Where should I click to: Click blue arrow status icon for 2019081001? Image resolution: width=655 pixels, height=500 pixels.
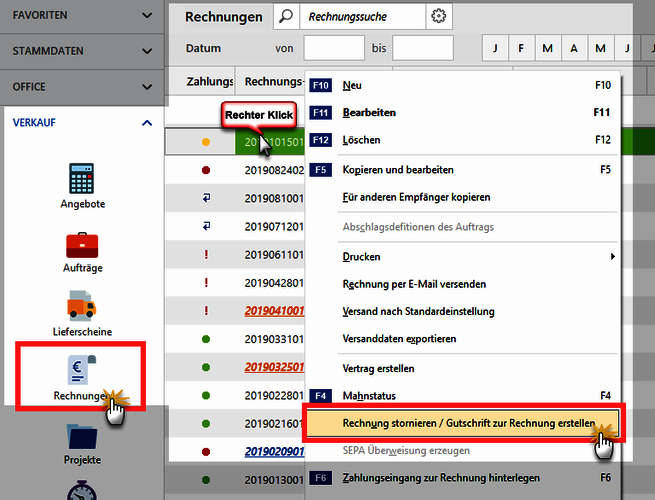(x=206, y=198)
